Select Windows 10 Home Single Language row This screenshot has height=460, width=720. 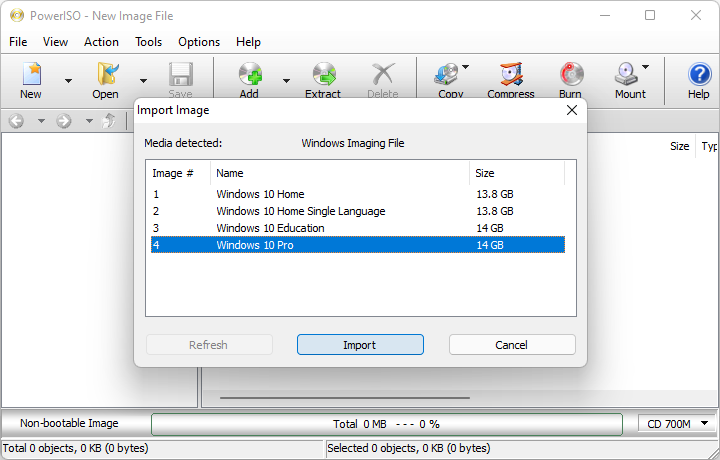click(x=300, y=211)
